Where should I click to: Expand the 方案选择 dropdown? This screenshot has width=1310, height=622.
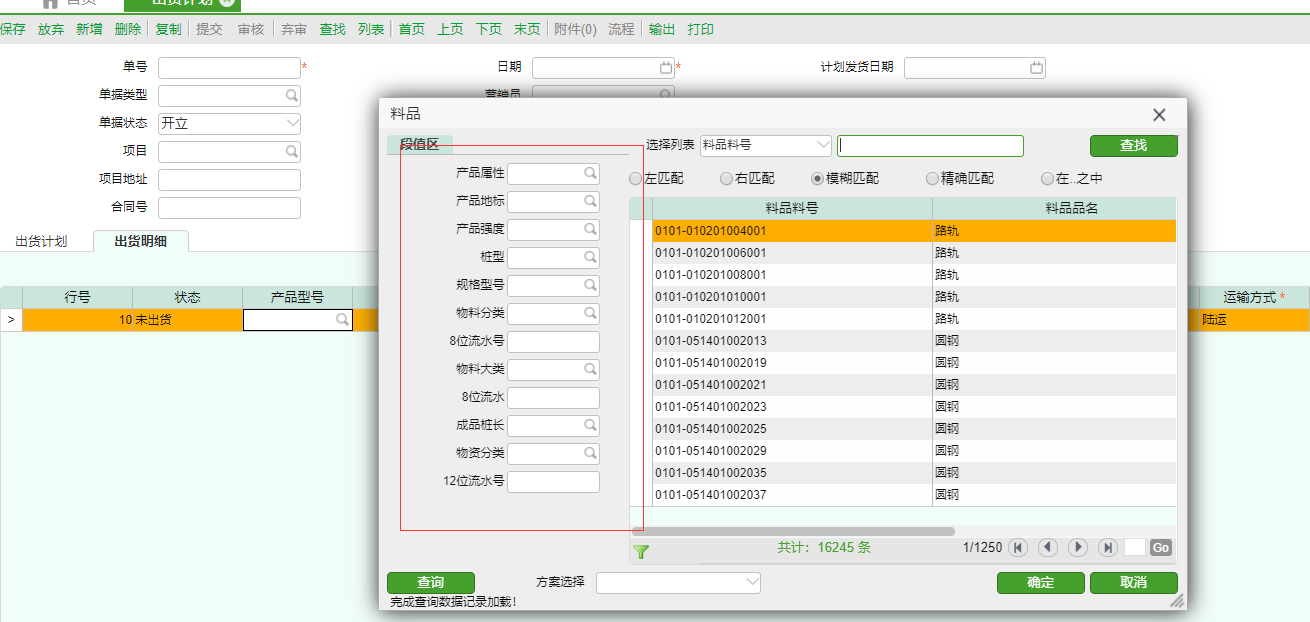tap(751, 582)
